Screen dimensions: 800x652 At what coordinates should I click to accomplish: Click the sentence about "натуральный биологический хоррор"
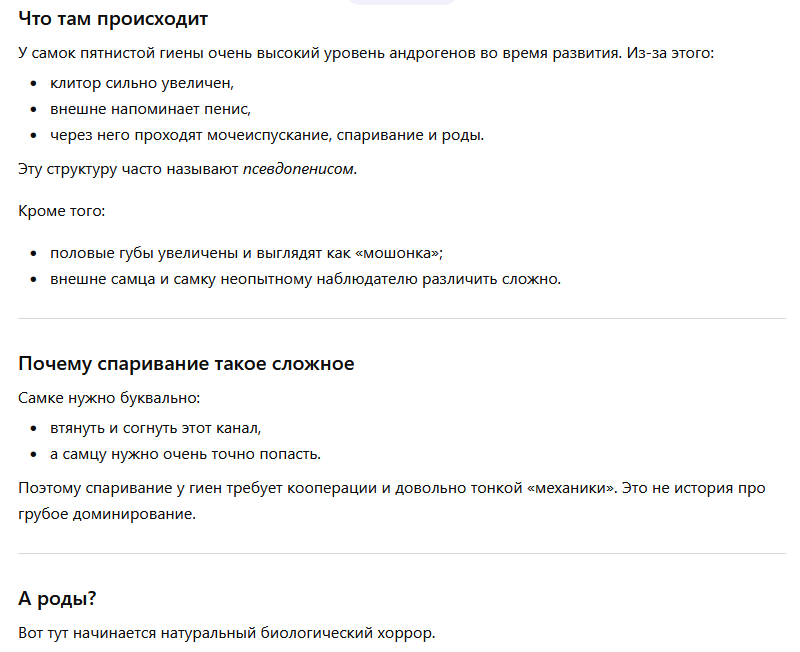[227, 633]
